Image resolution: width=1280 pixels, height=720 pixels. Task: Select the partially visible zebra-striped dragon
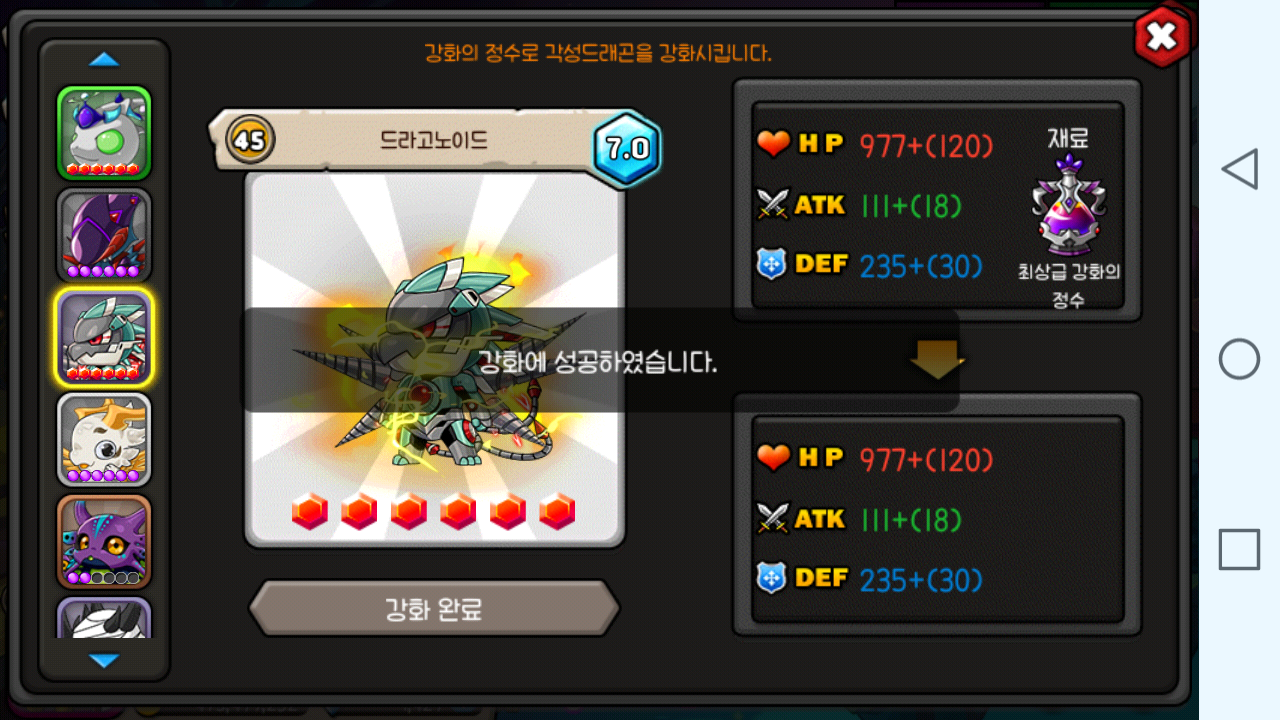click(104, 618)
